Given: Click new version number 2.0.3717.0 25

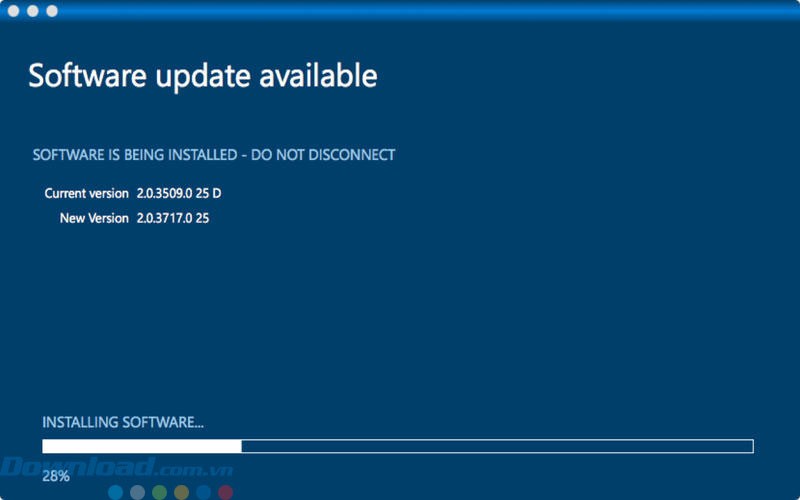Looking at the screenshot, I should coord(172,218).
